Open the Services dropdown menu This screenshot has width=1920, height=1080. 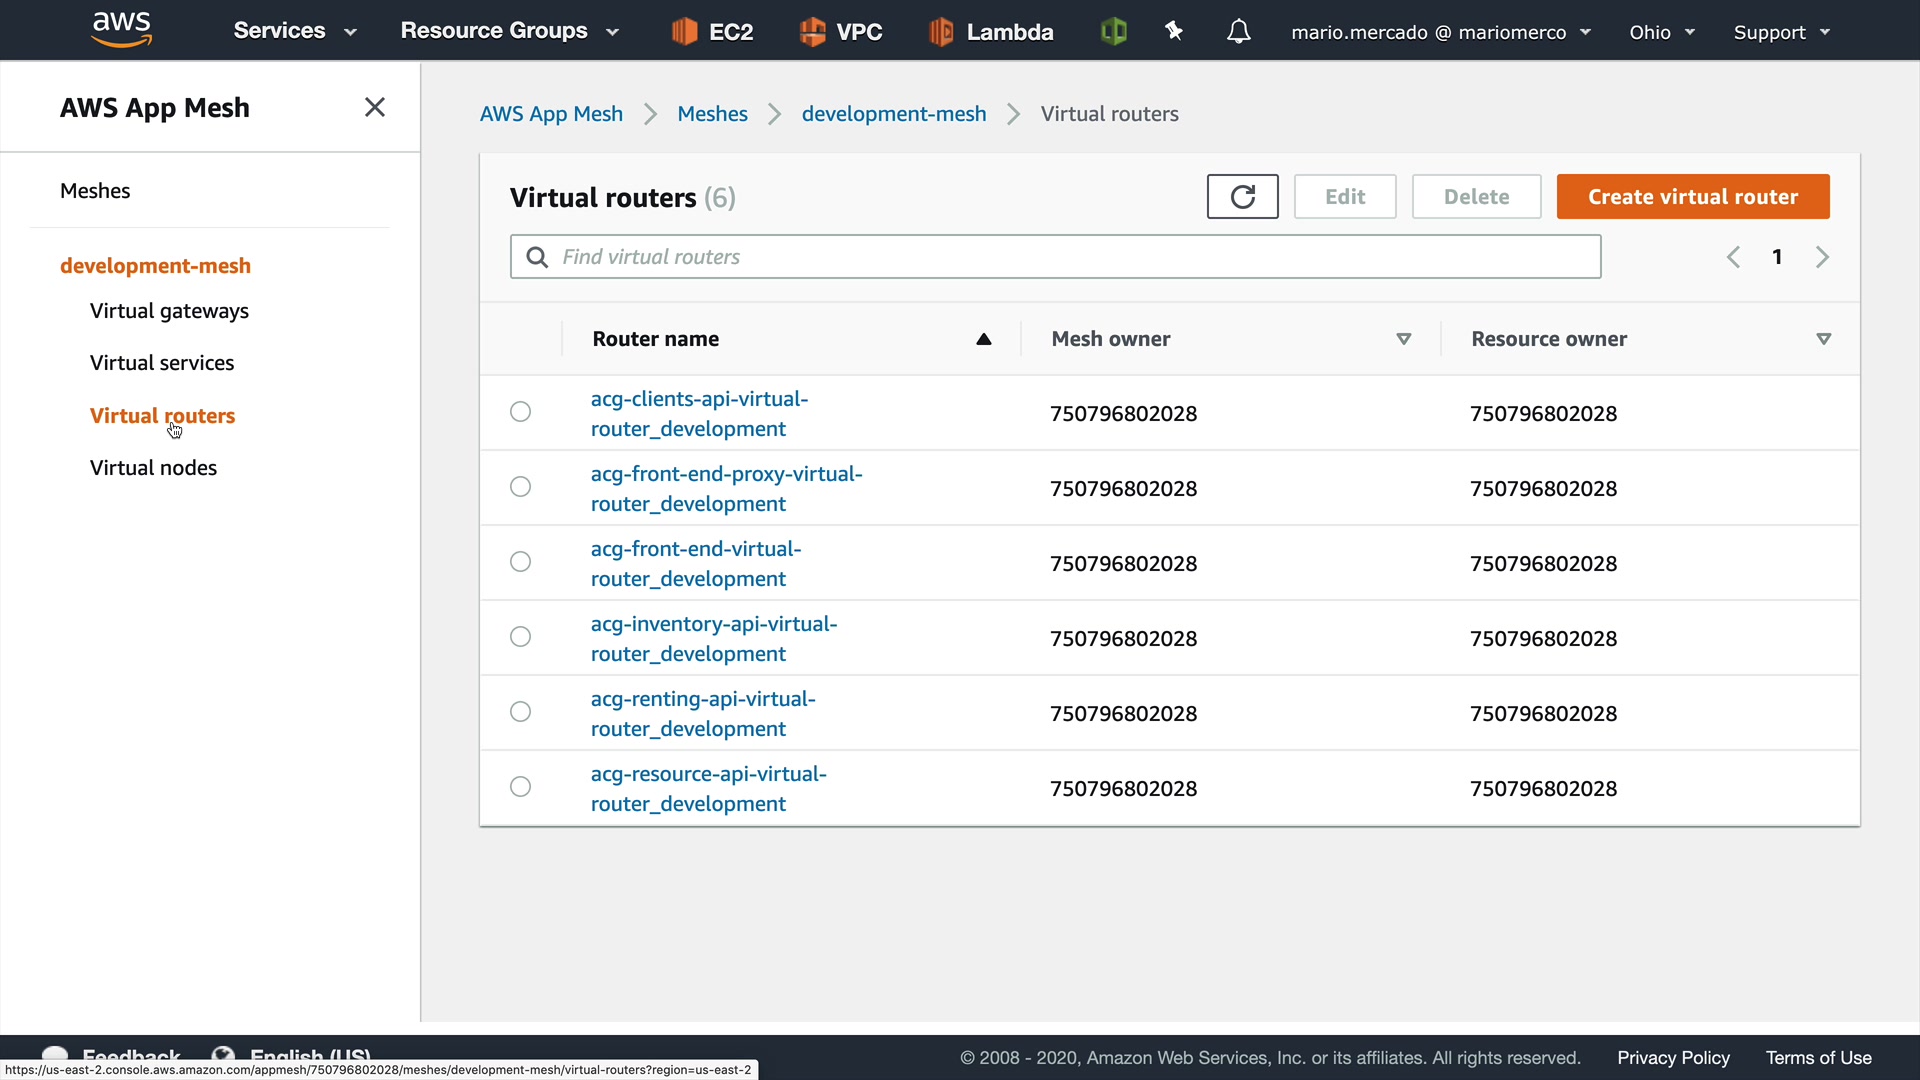coord(294,31)
